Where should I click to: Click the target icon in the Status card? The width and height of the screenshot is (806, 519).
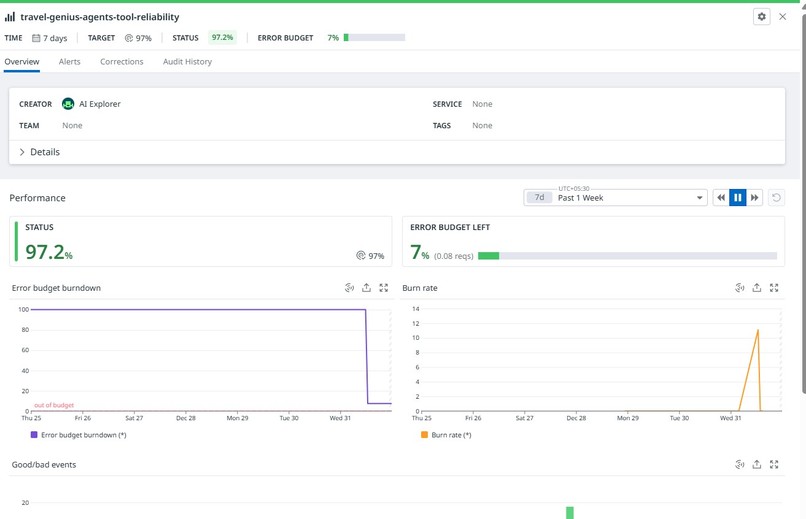click(x=361, y=255)
